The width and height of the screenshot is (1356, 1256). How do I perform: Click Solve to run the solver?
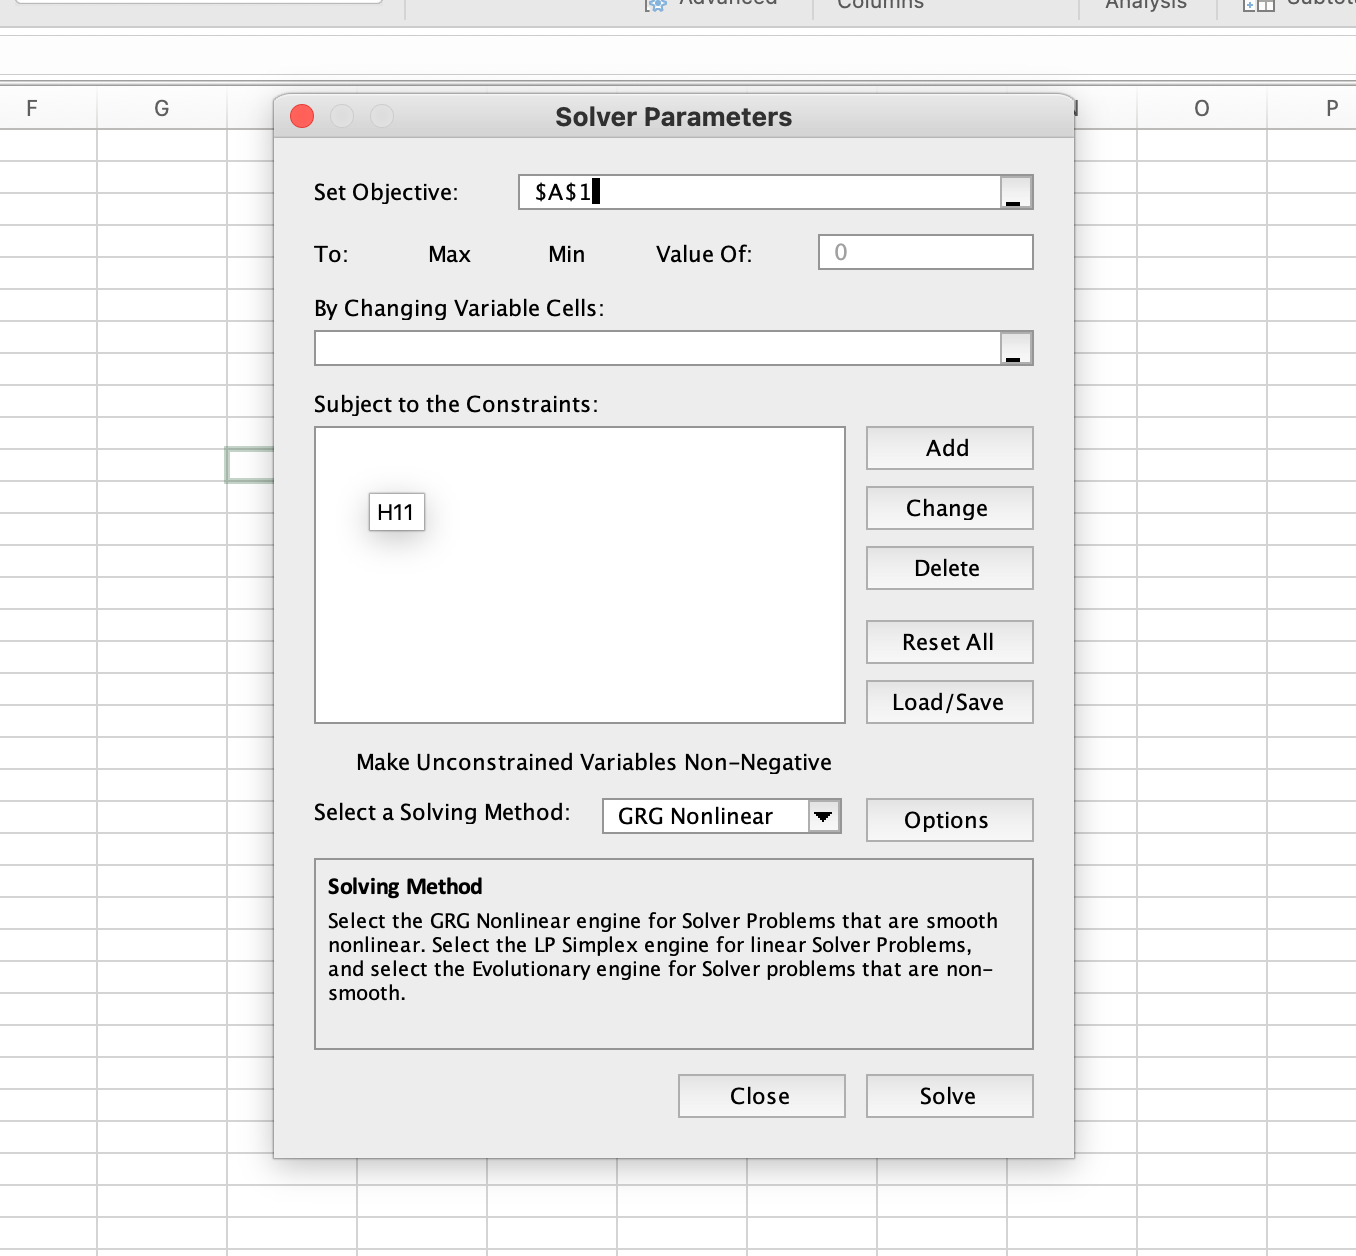pyautogui.click(x=948, y=1096)
